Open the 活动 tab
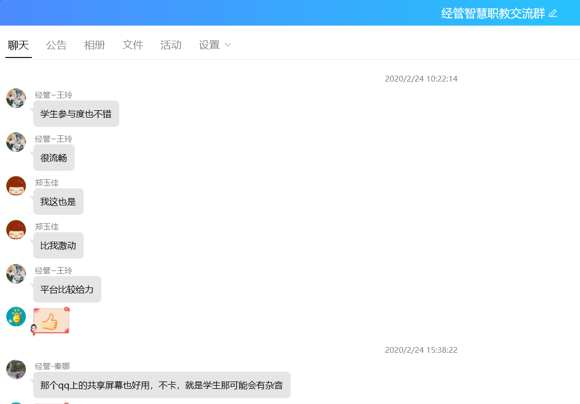This screenshot has width=580, height=404. 171,45
